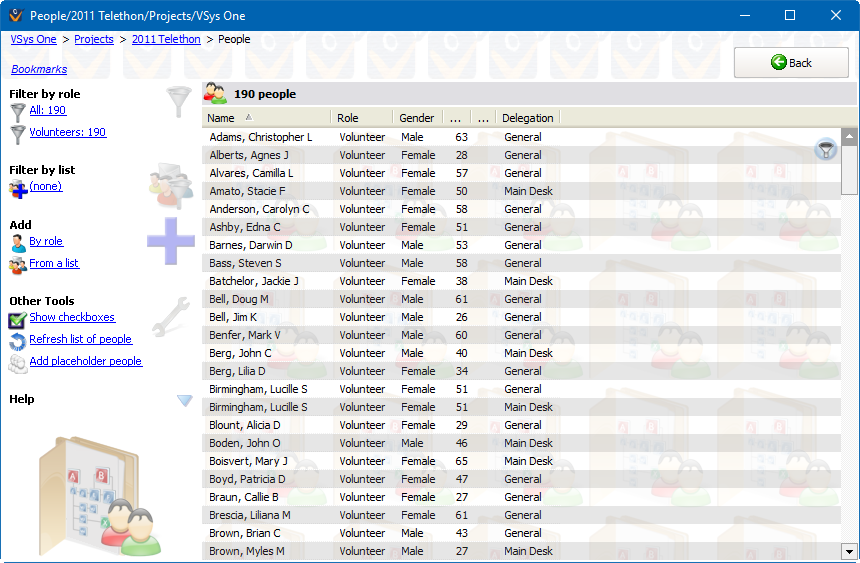Click the funnel icon beside Volunteers: 190
860x563 pixels.
point(17,134)
